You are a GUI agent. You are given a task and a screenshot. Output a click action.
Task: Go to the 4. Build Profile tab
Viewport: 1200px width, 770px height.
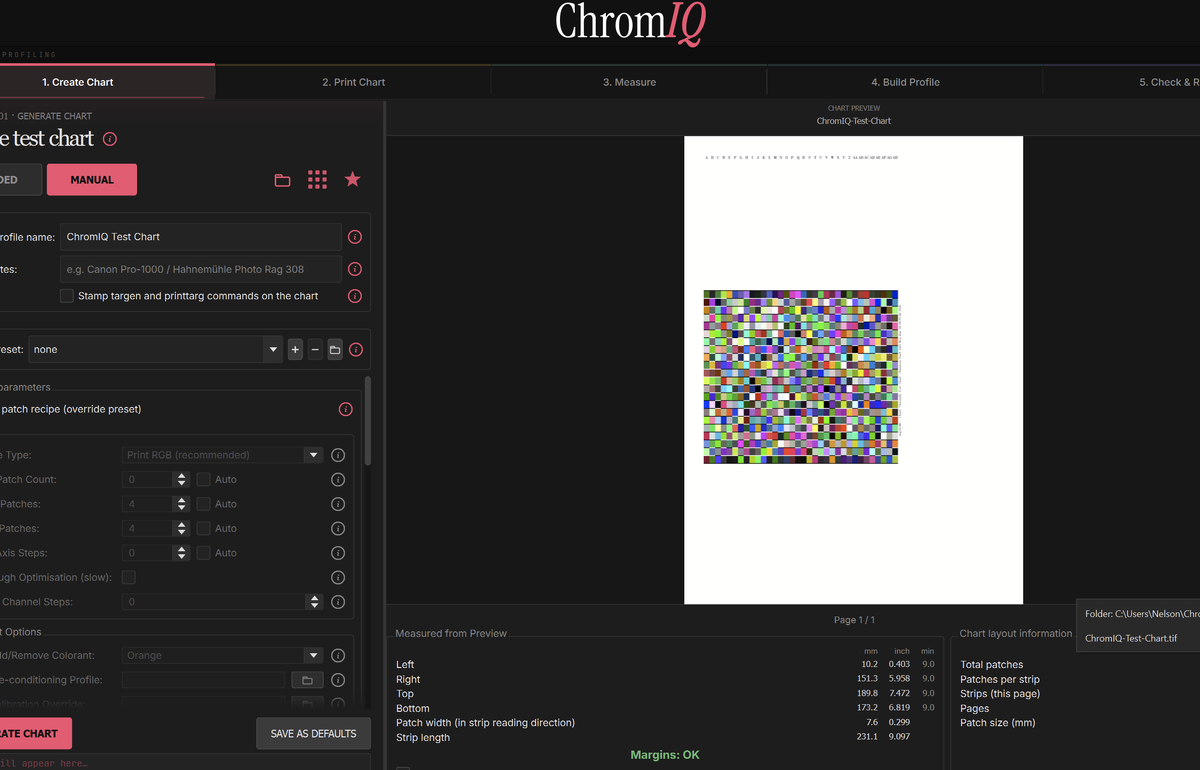(x=905, y=82)
